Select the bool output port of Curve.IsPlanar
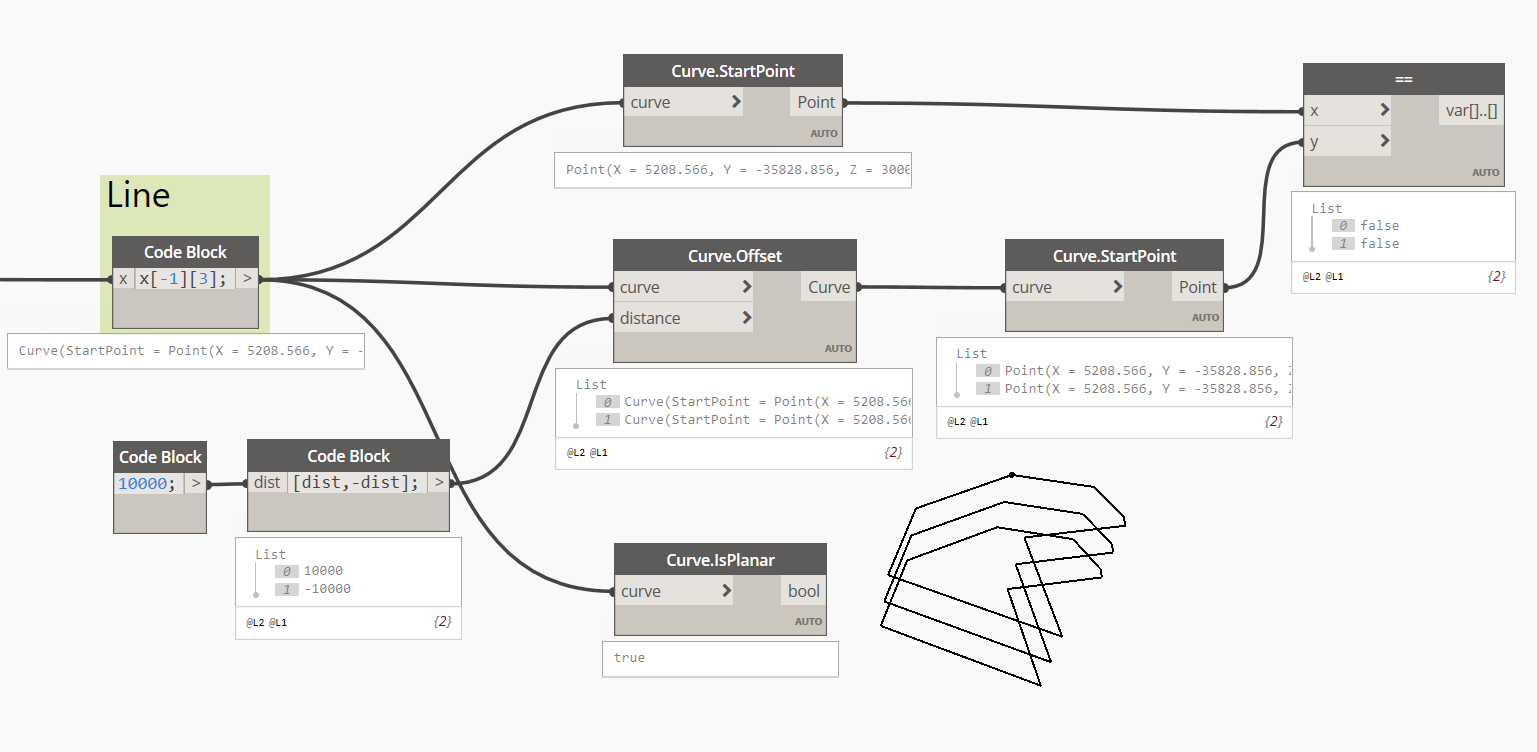 [x=802, y=591]
